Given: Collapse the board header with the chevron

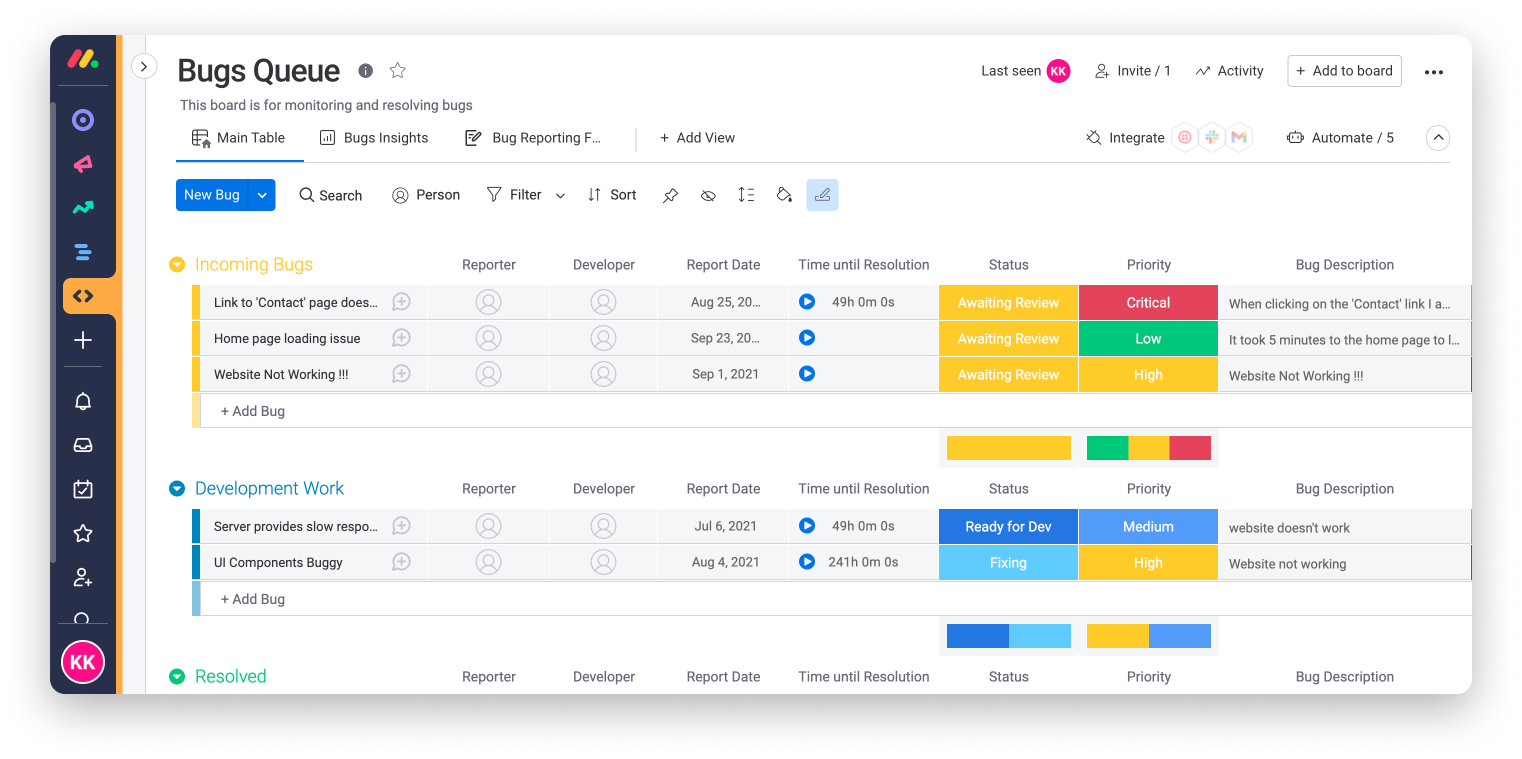Looking at the screenshot, I should [1437, 138].
